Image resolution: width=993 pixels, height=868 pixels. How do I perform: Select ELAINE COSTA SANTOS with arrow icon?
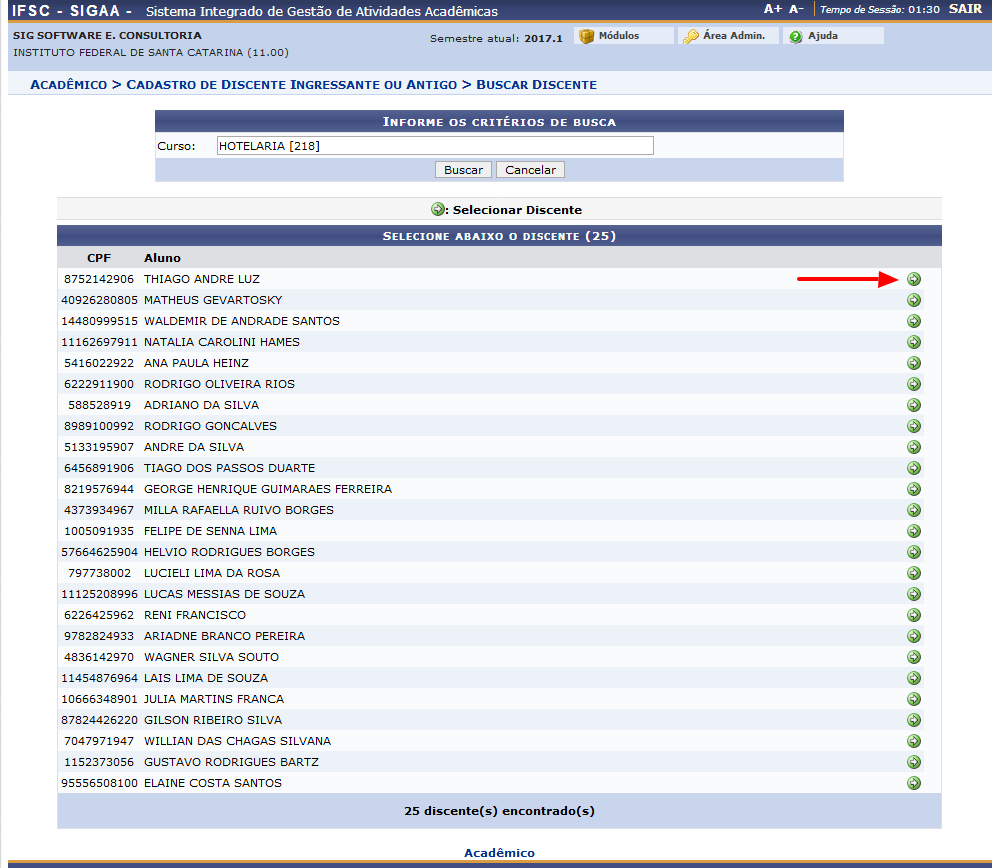913,783
